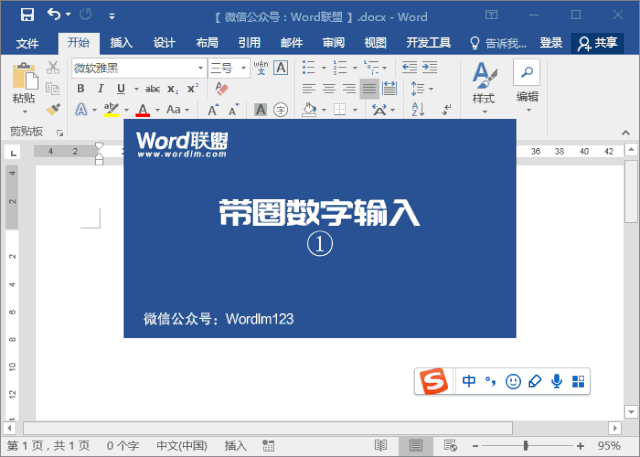Apply red font color
Viewport: 640px width, 457px height.
point(142,109)
